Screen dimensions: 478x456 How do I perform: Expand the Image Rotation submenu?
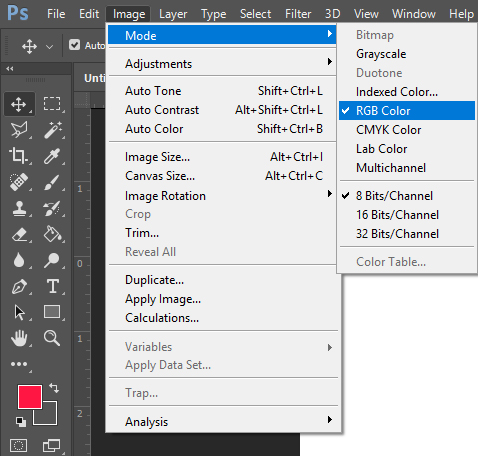[222, 195]
